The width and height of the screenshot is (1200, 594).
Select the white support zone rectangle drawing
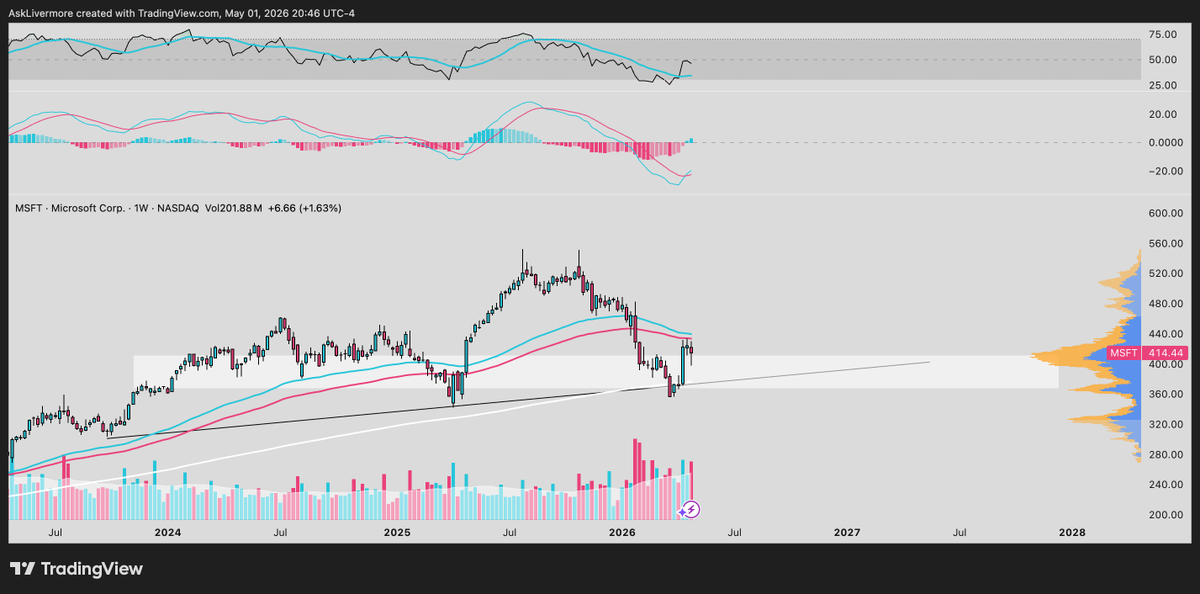click(595, 372)
